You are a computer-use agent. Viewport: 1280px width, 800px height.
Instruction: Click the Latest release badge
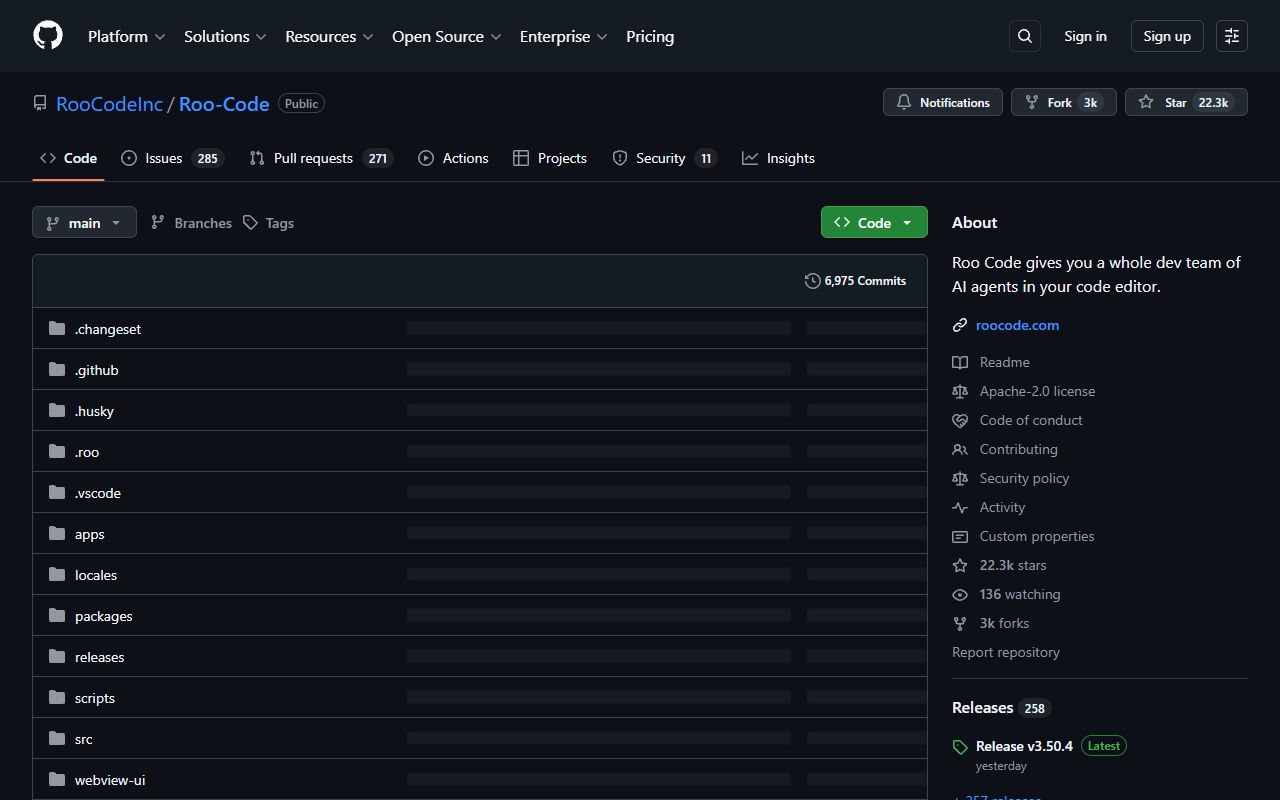pyautogui.click(x=1103, y=745)
